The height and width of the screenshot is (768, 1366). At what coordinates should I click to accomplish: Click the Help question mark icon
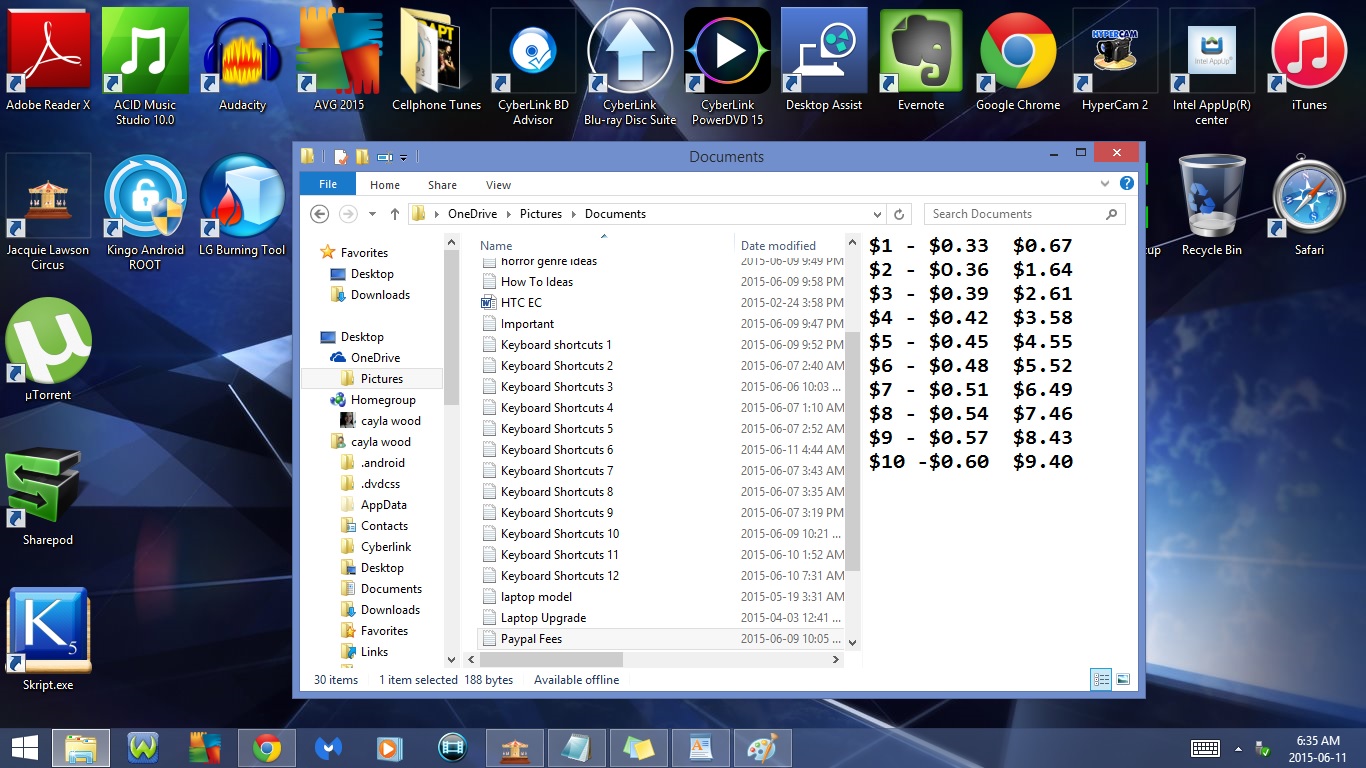(x=1127, y=184)
